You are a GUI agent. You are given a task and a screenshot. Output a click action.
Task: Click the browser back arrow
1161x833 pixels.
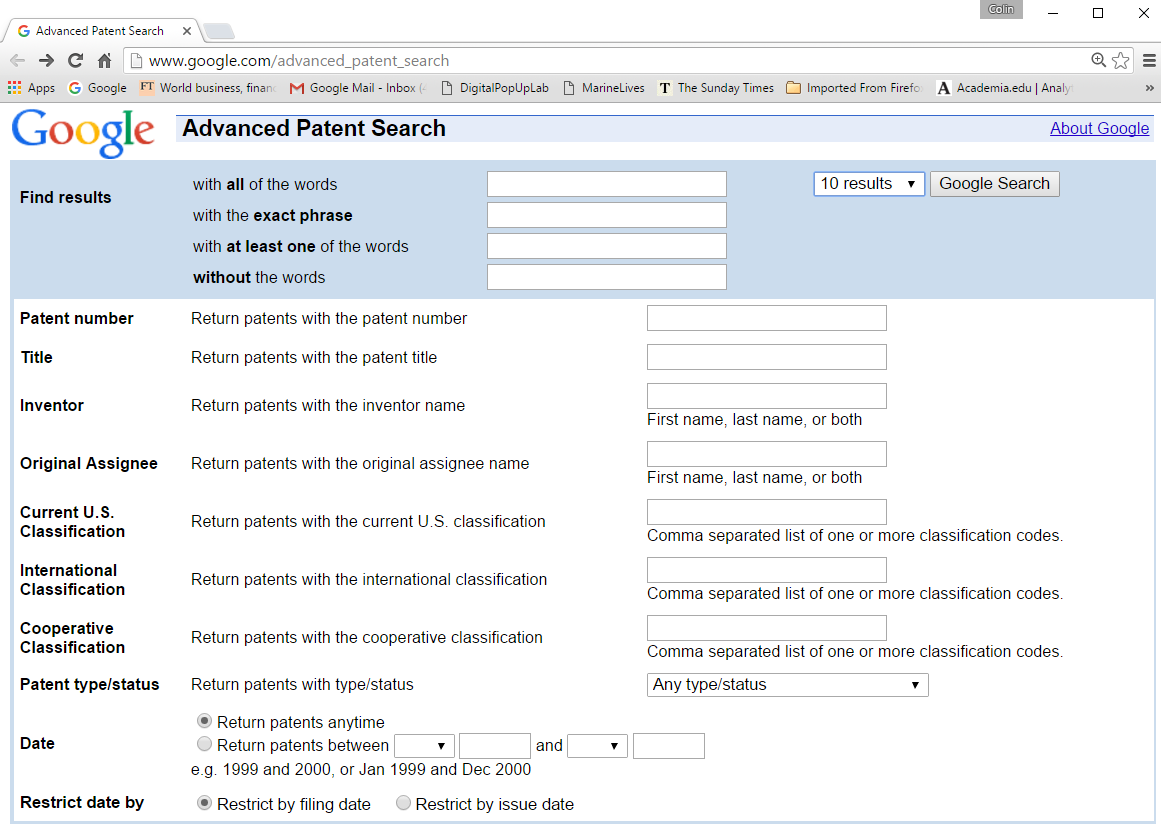tap(18, 60)
